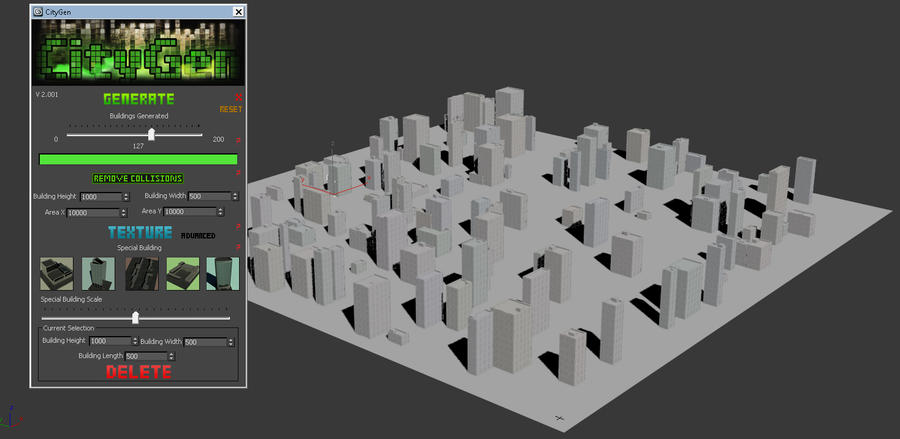Click the TEXTURE button
This screenshot has height=439, width=900.
click(x=140, y=232)
